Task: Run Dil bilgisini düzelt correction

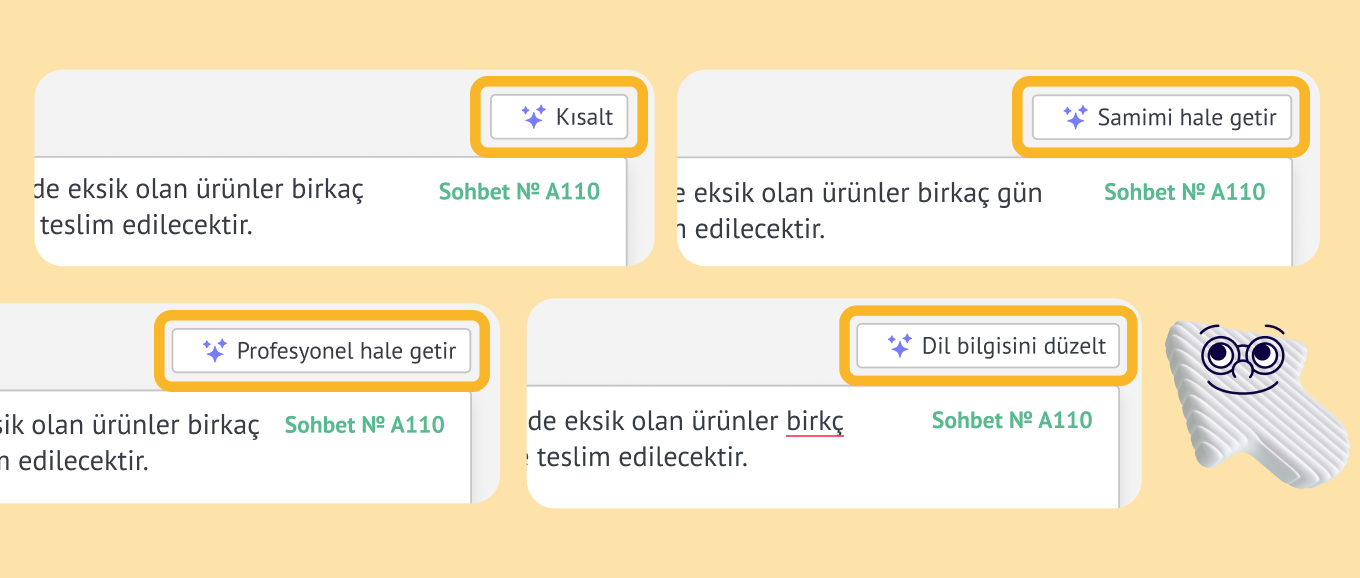Action: click(x=988, y=346)
